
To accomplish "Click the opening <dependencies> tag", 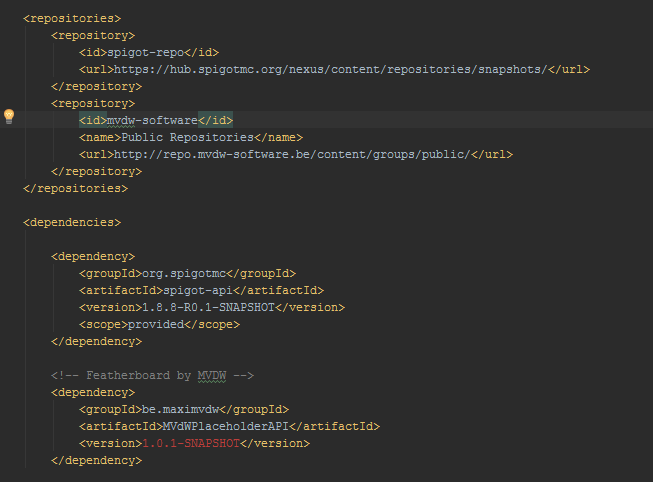I will [x=72, y=222].
